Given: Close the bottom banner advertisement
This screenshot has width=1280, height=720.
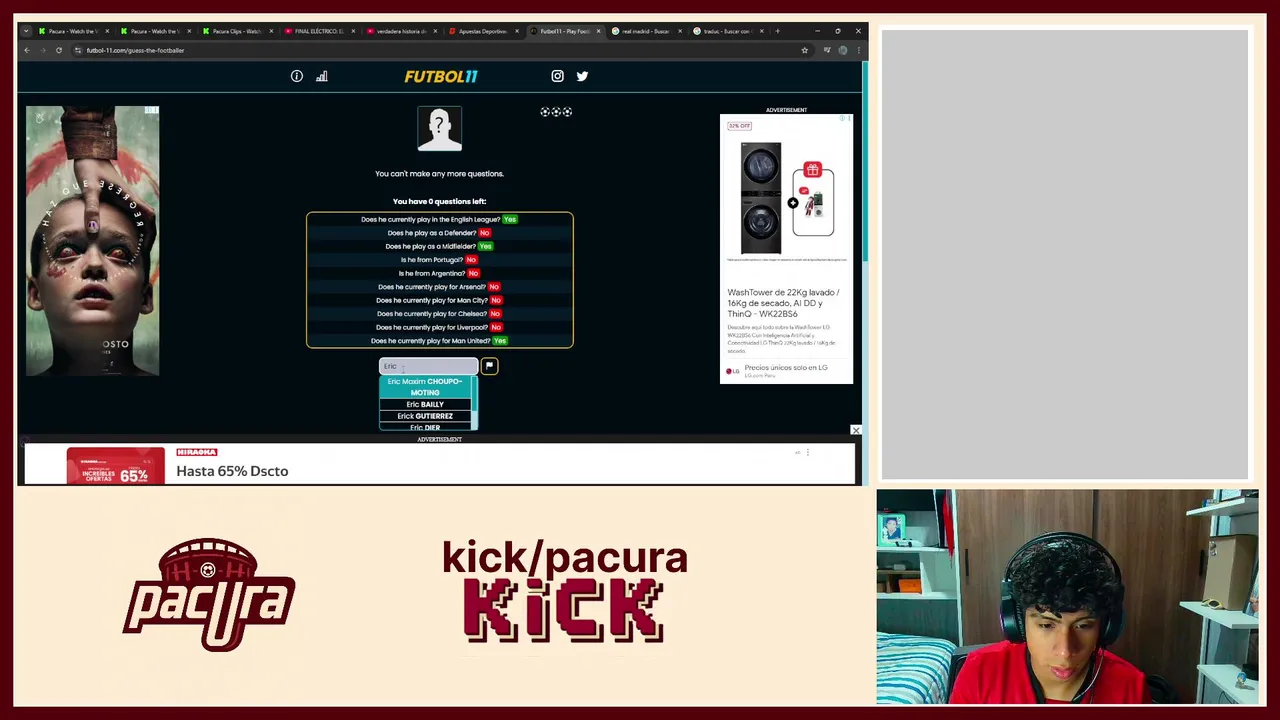Looking at the screenshot, I should click(x=855, y=431).
